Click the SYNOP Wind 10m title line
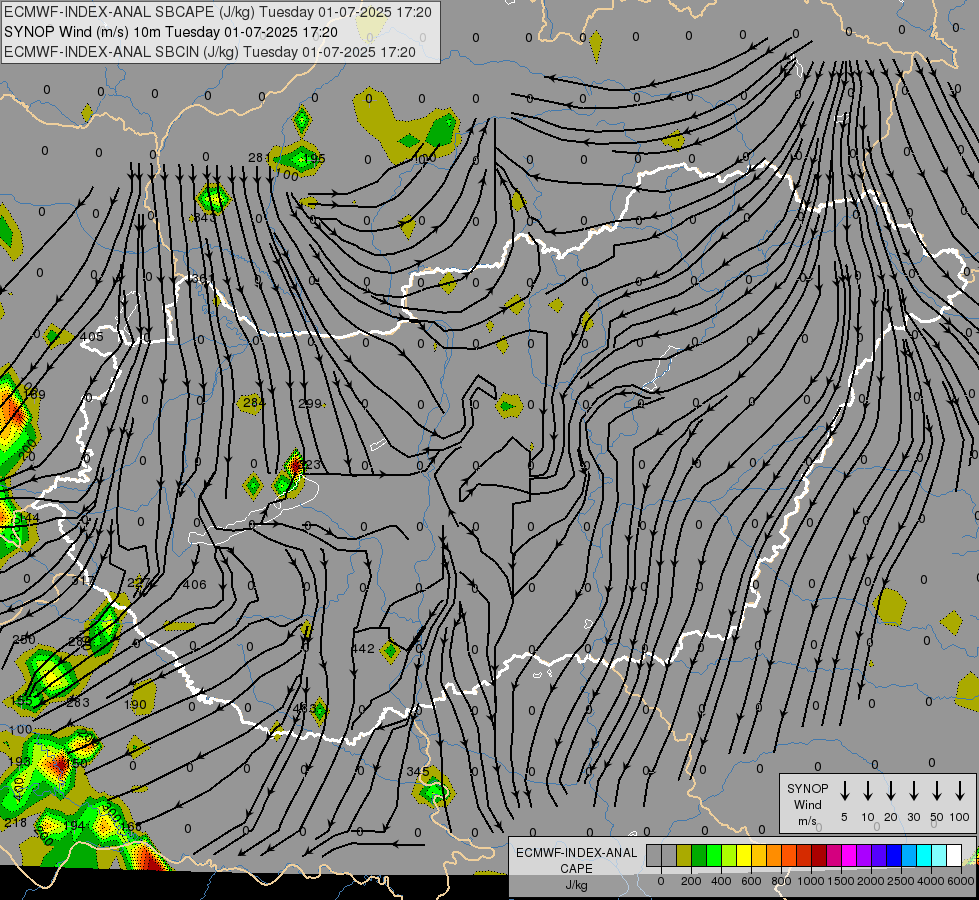This screenshot has width=979, height=900. 171,32
